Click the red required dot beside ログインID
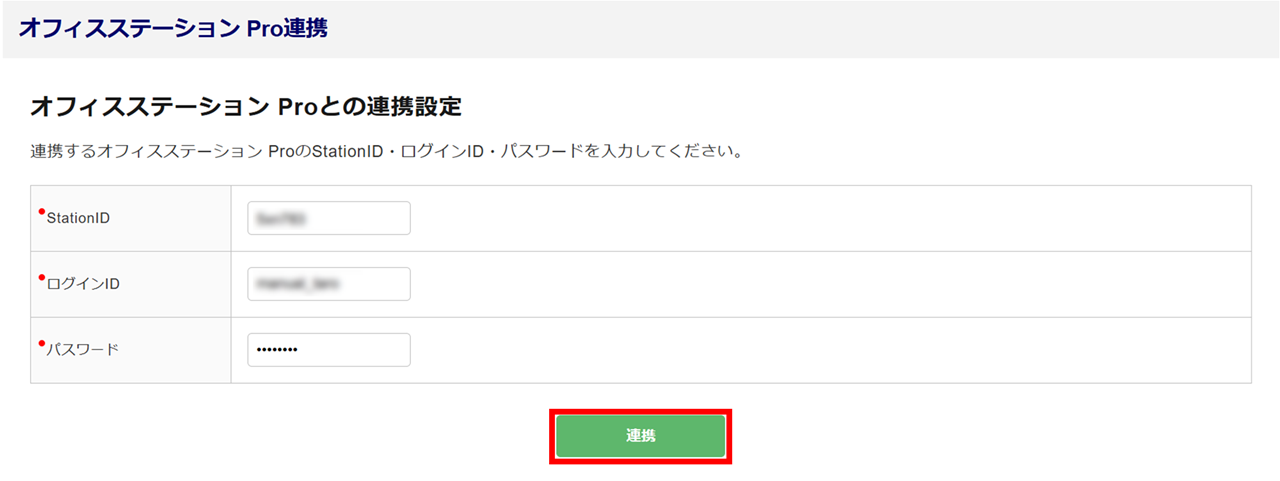This screenshot has width=1280, height=481. tap(42, 277)
